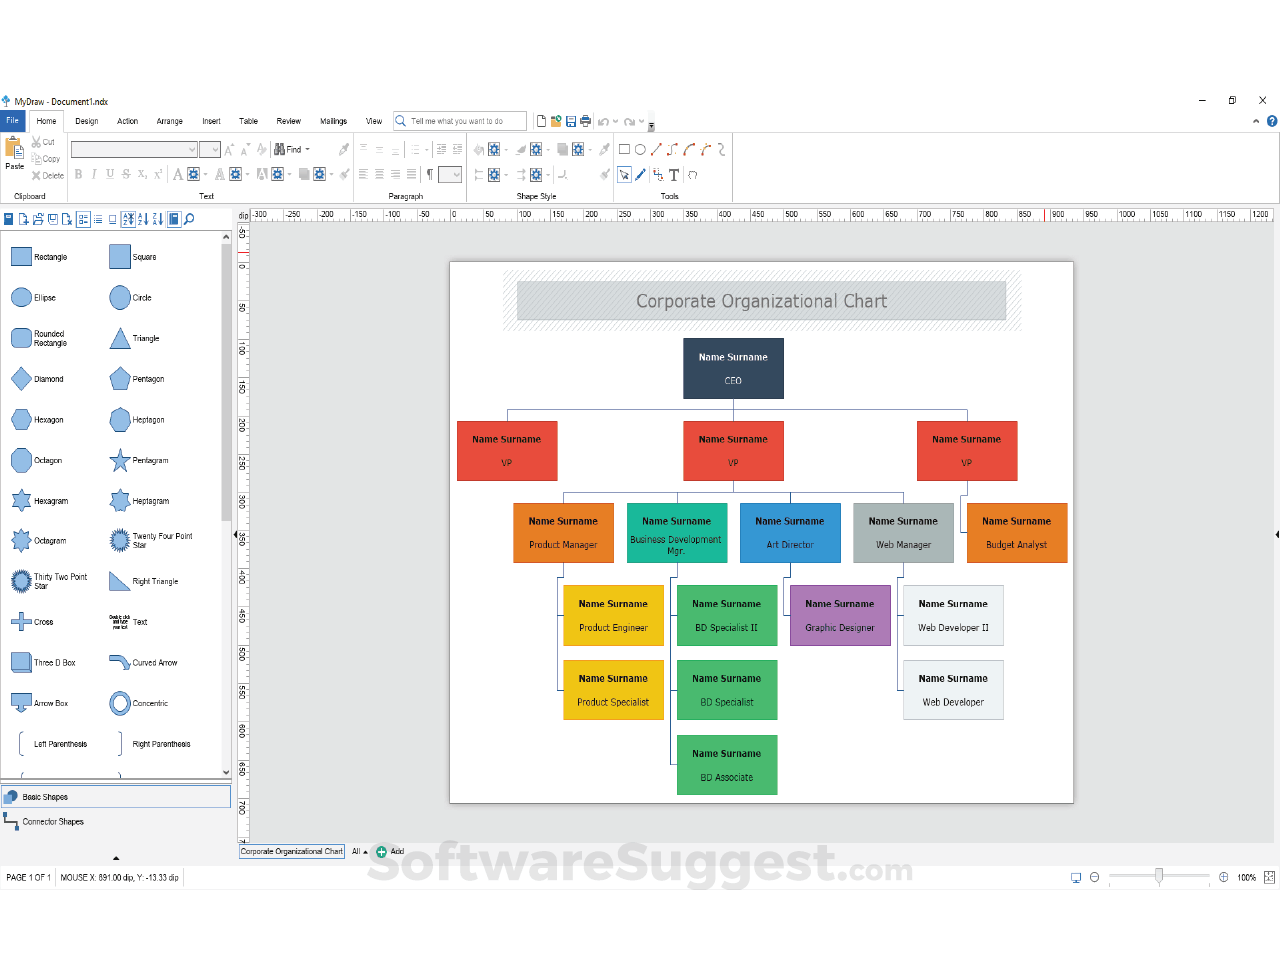Click the Sort A to Z icon in library
This screenshot has height=960, width=1280.
tap(143, 219)
